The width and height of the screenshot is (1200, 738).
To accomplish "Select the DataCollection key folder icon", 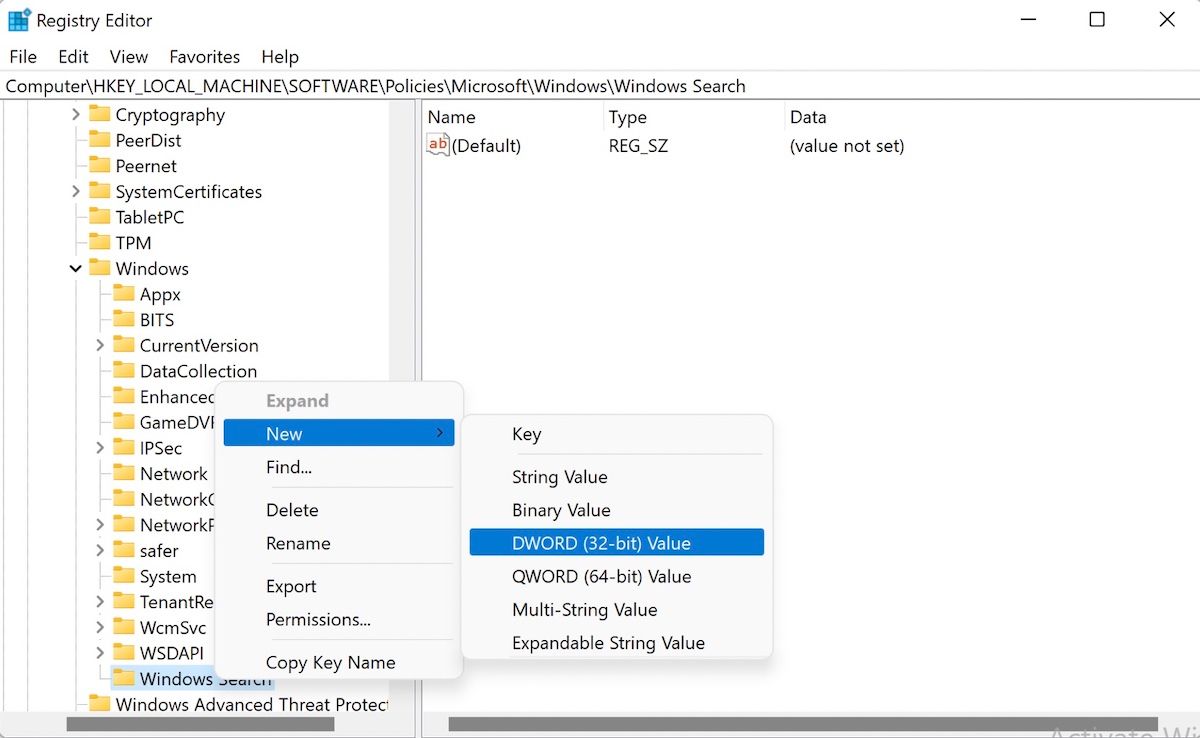I will 124,370.
